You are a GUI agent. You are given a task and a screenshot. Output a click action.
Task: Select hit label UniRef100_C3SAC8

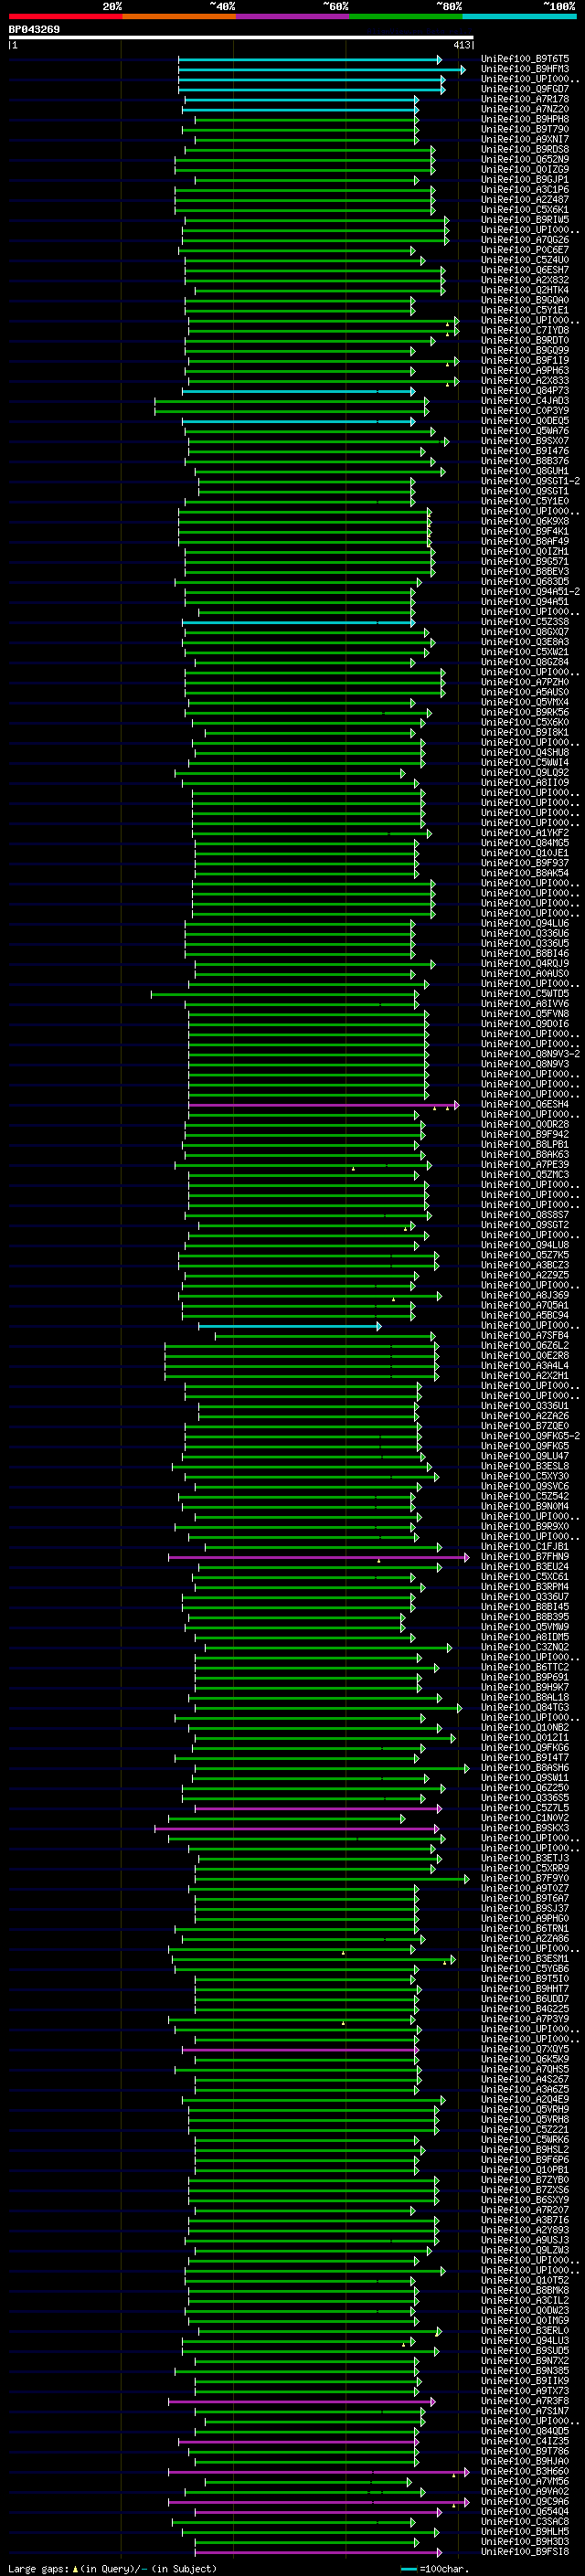click(x=525, y=2522)
